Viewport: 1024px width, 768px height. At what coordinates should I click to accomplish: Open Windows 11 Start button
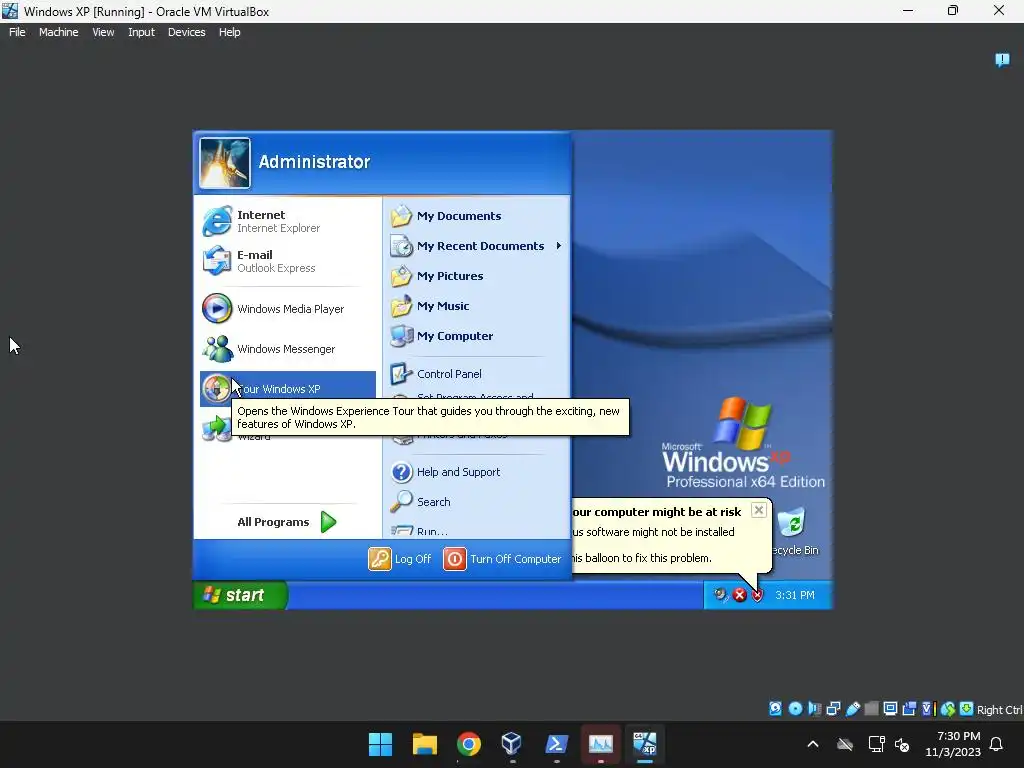380,744
